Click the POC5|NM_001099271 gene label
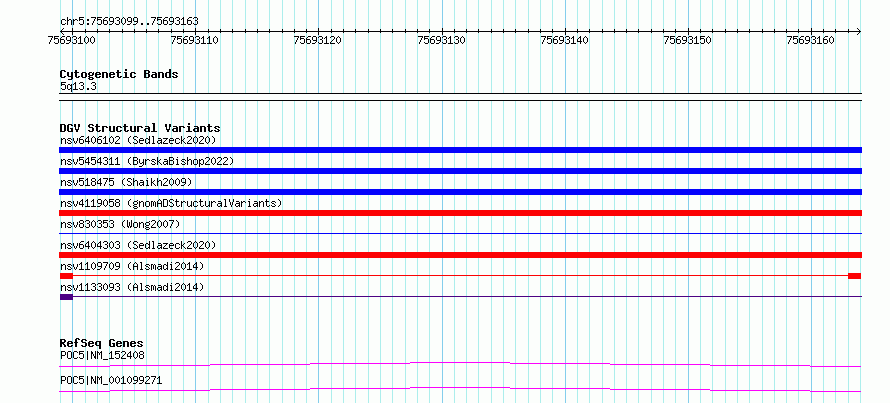 point(111,380)
